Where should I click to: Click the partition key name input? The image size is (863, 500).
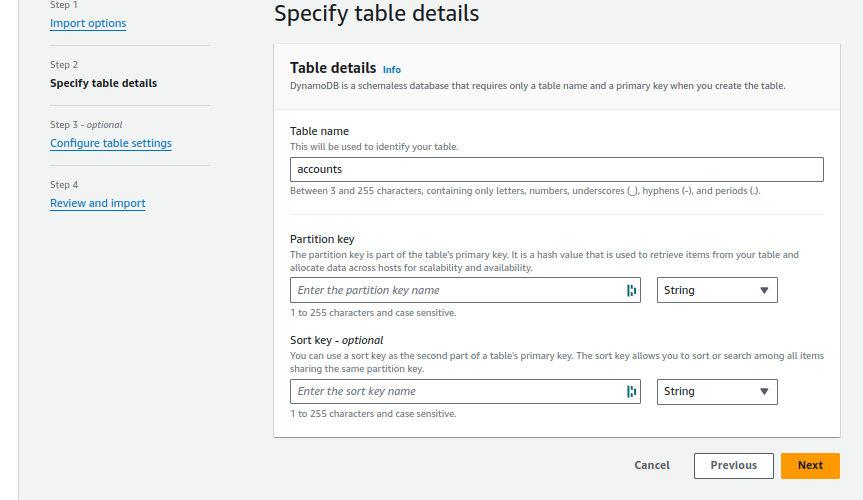pos(458,291)
